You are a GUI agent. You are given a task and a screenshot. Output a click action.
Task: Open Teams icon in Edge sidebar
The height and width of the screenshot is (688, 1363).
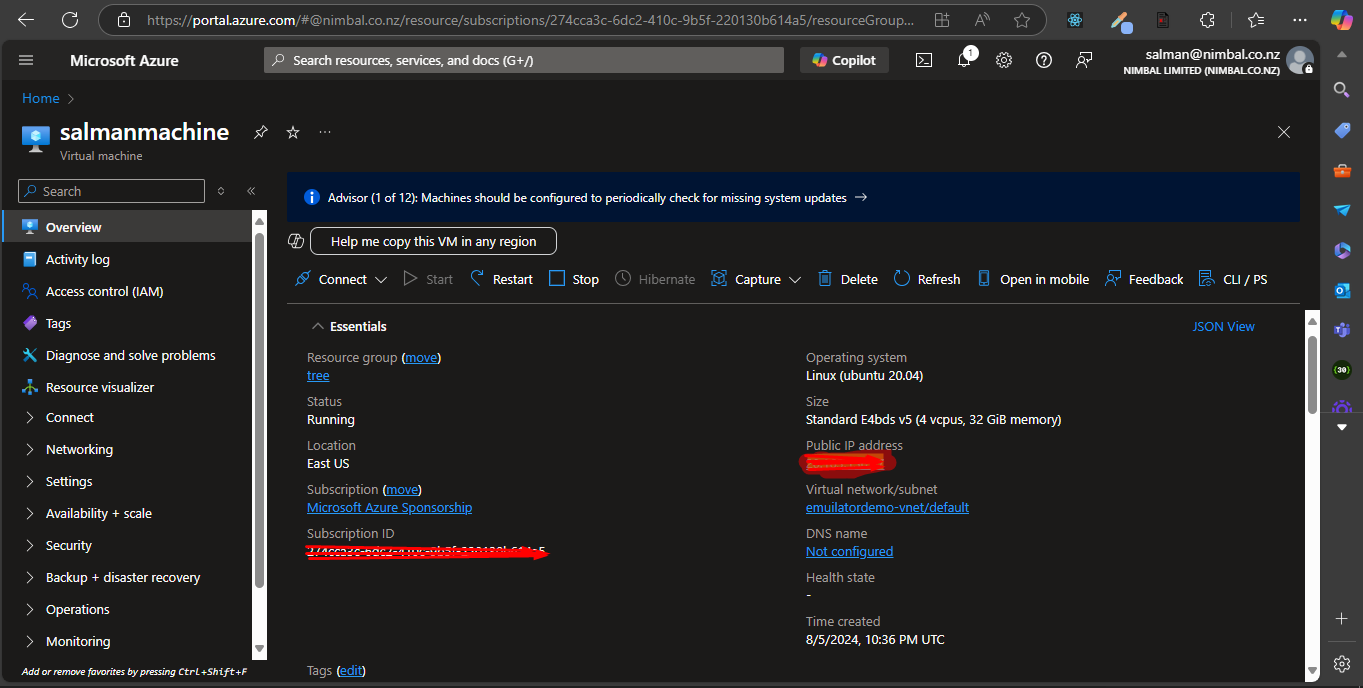point(1342,330)
